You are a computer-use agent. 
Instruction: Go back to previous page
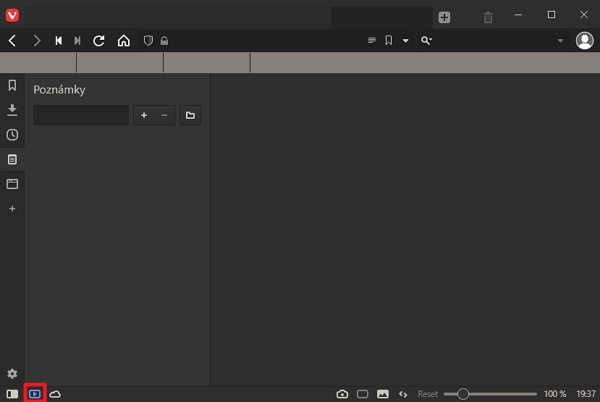12,41
